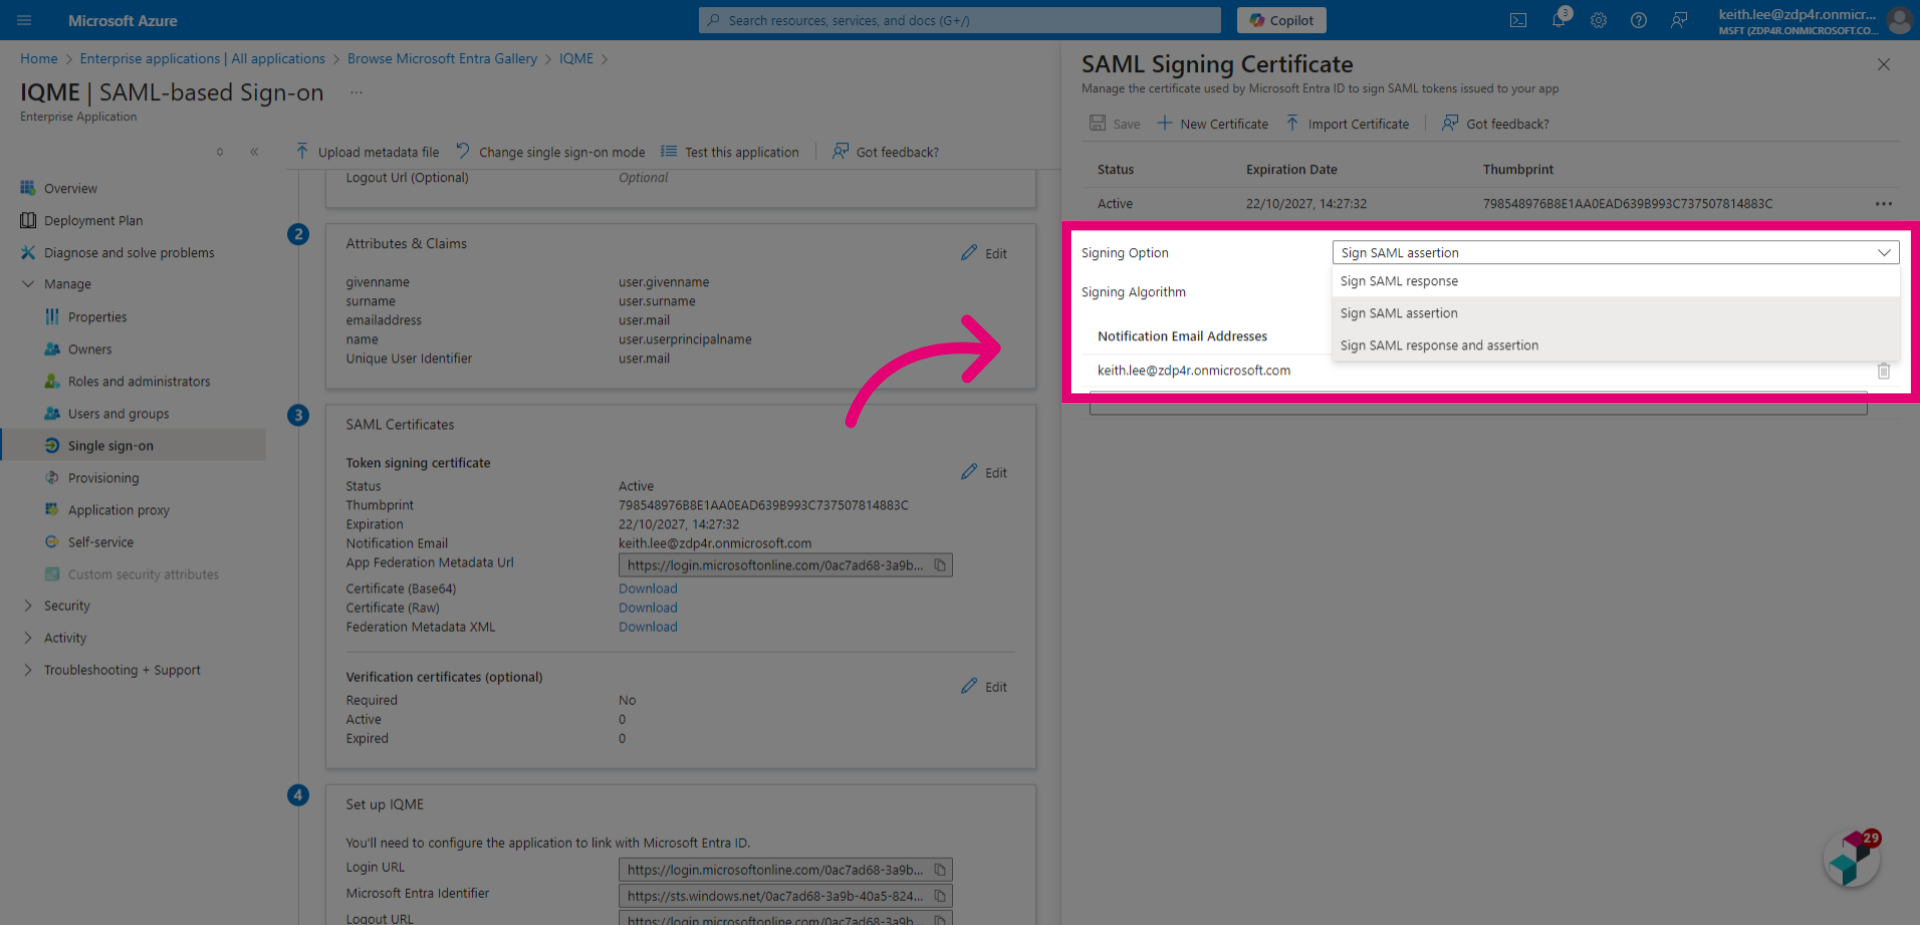
Task: Click the search resources field
Action: coord(960,20)
